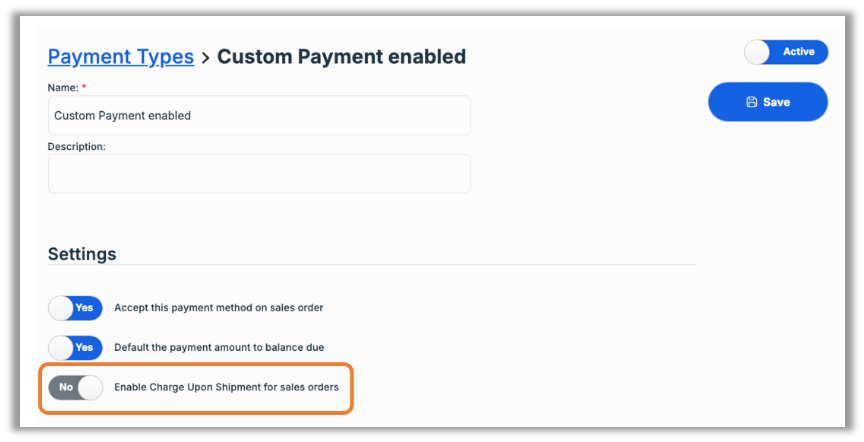Click the breadcrumb arrow separator
This screenshot has width=864, height=442.
tap(205, 58)
